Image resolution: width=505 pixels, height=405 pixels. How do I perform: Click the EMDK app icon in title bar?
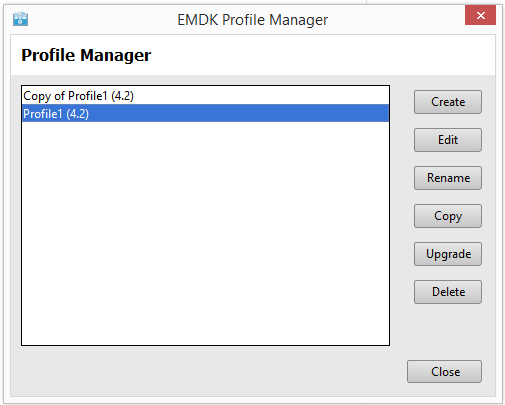coord(20,19)
